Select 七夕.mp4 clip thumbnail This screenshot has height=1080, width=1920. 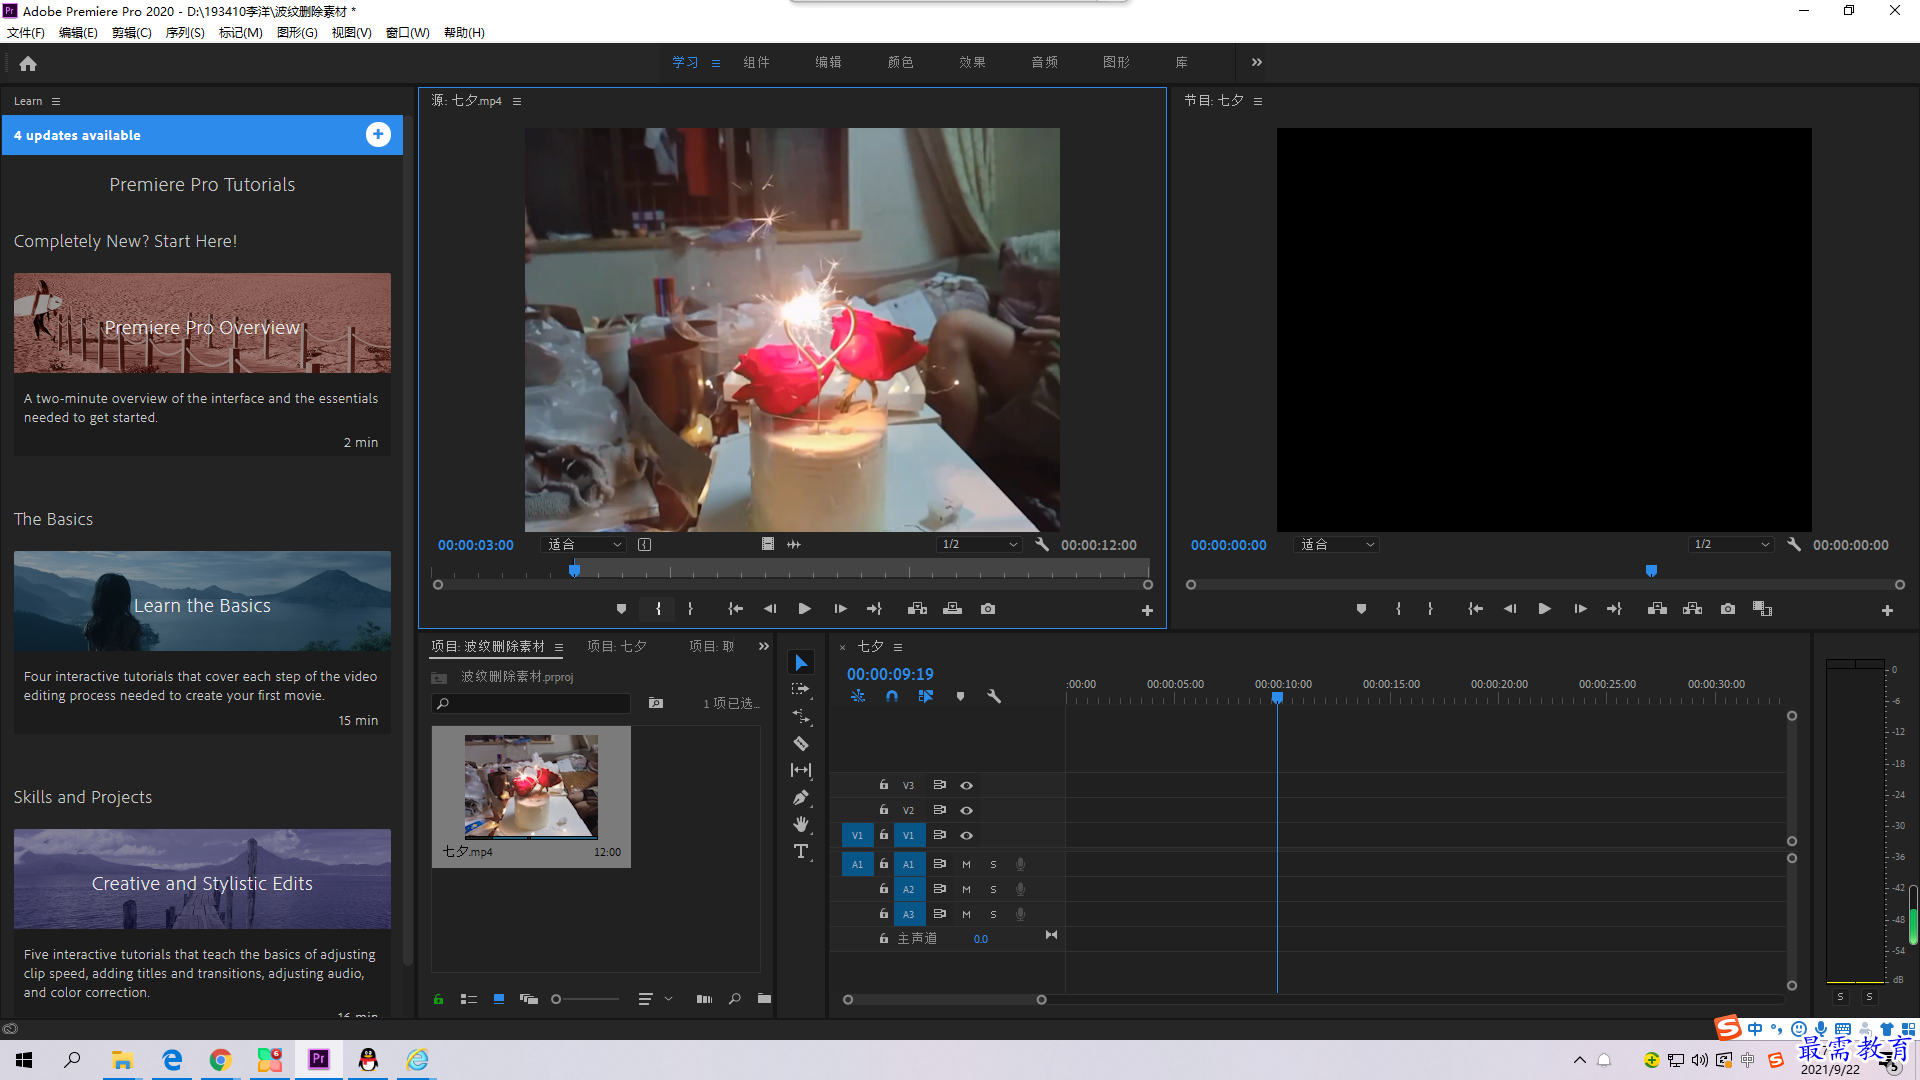pyautogui.click(x=531, y=788)
